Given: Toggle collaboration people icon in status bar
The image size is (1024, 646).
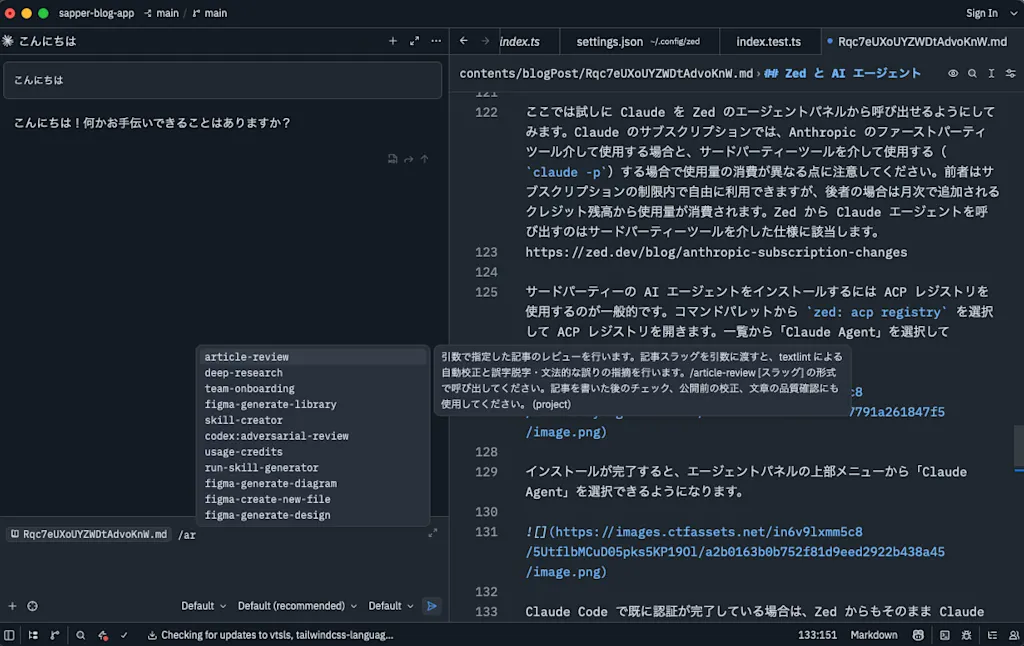Looking at the screenshot, I should [1014, 635].
